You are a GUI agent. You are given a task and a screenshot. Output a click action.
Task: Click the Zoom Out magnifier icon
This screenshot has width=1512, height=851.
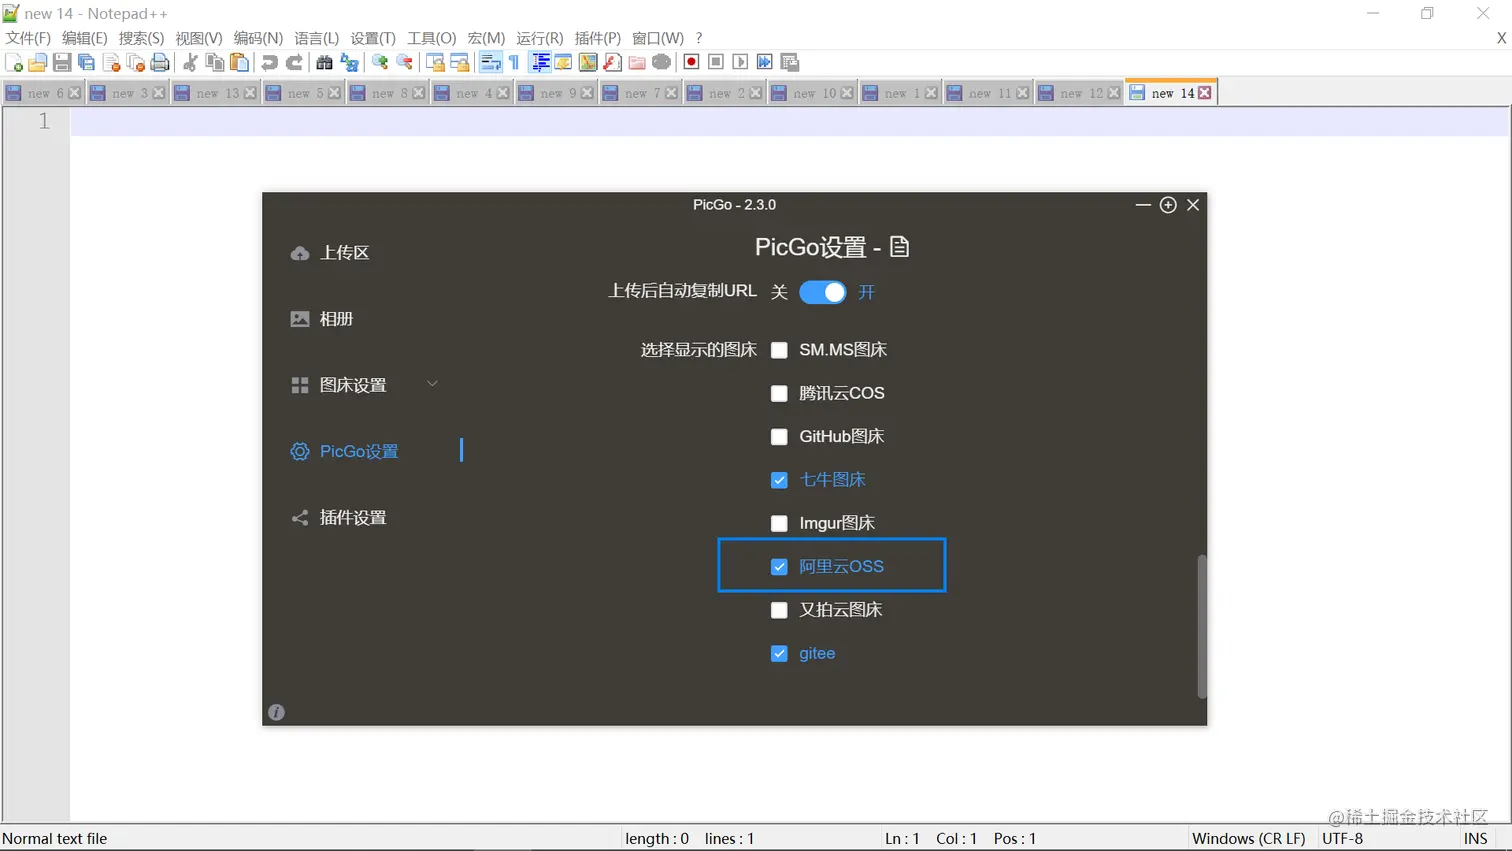(x=404, y=62)
